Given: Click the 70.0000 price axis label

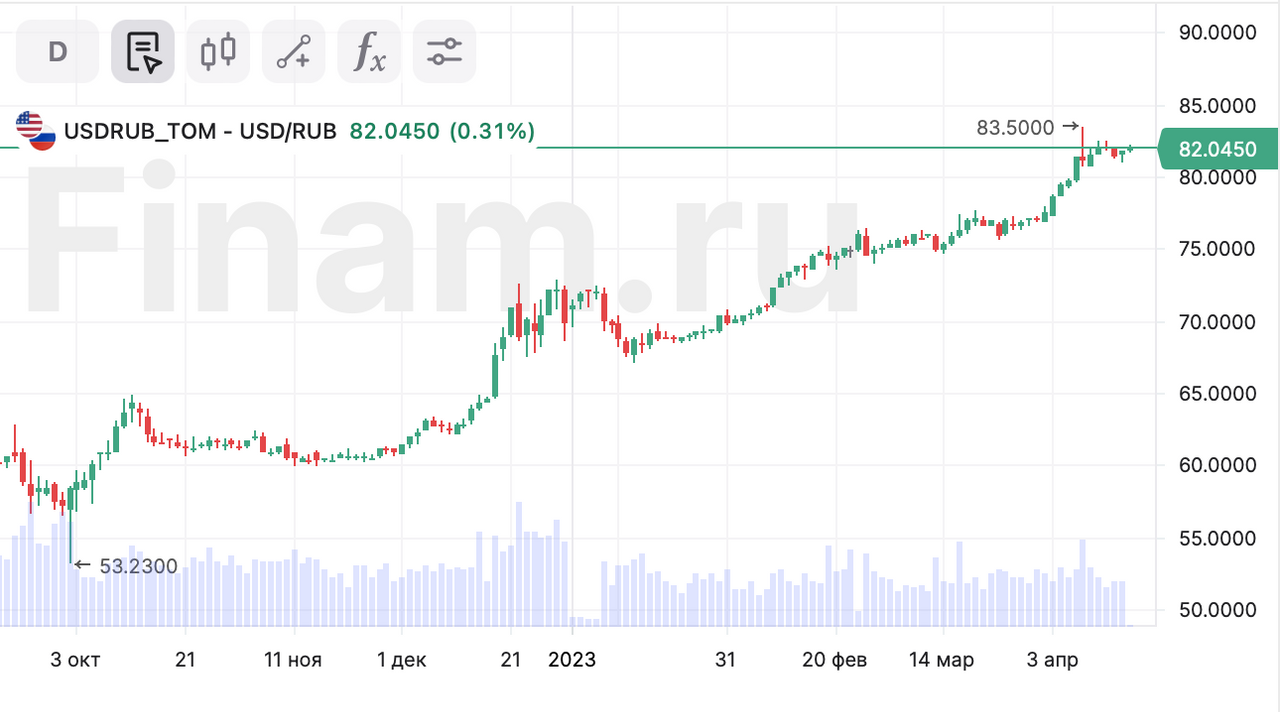Looking at the screenshot, I should [x=1217, y=322].
